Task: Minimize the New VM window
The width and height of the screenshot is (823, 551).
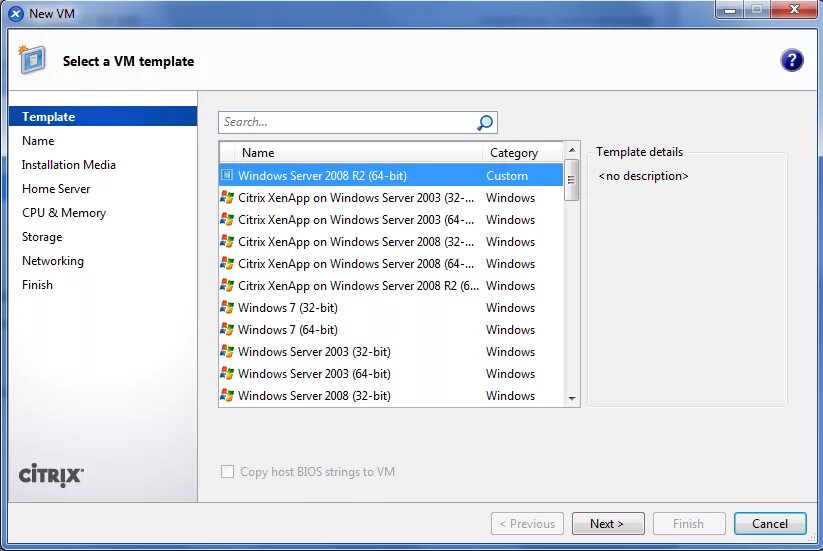Action: [x=729, y=9]
